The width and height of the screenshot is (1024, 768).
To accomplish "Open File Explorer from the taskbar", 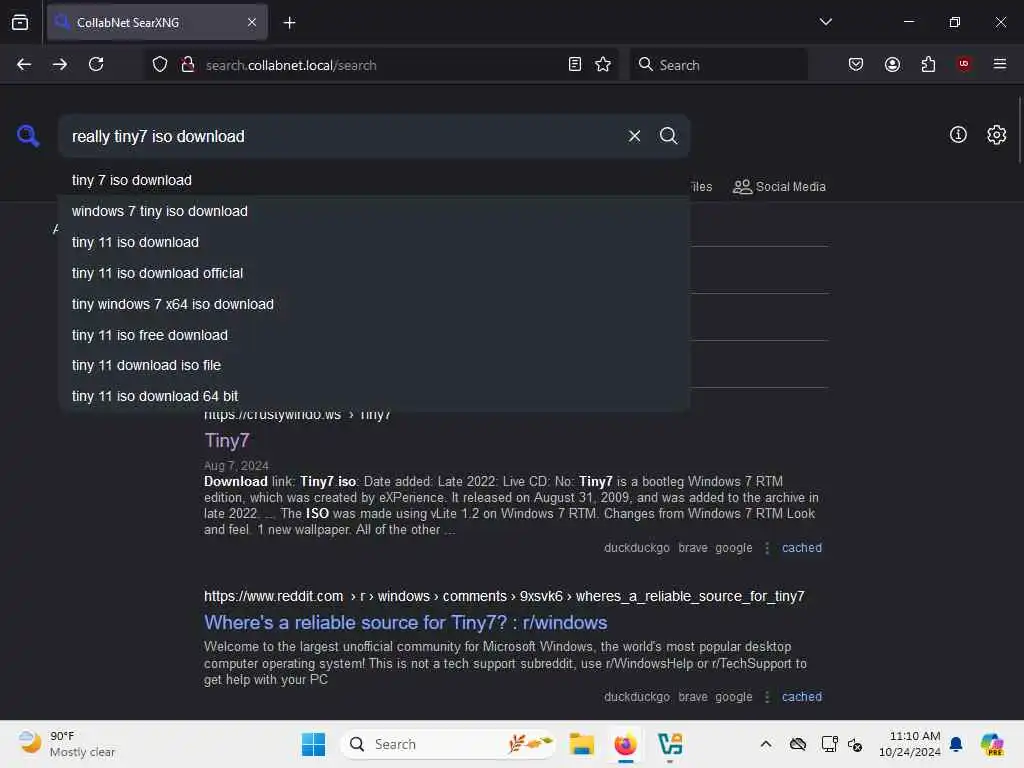I will tap(581, 744).
